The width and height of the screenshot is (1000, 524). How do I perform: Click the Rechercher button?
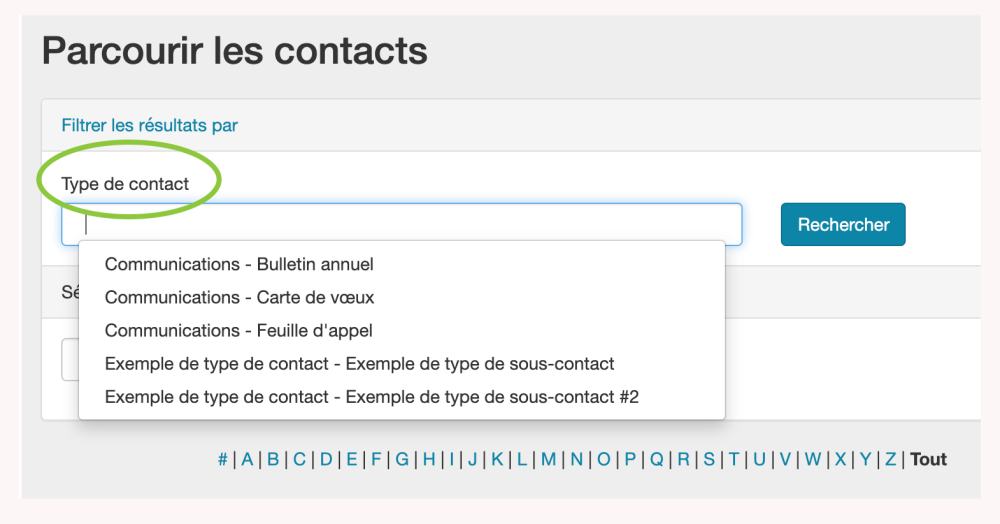(x=843, y=225)
